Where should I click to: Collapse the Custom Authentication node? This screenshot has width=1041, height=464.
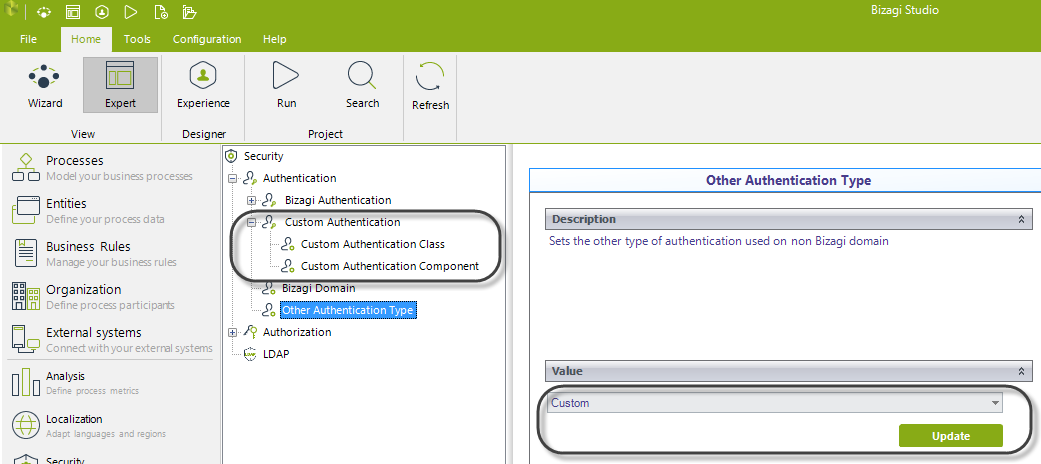251,222
